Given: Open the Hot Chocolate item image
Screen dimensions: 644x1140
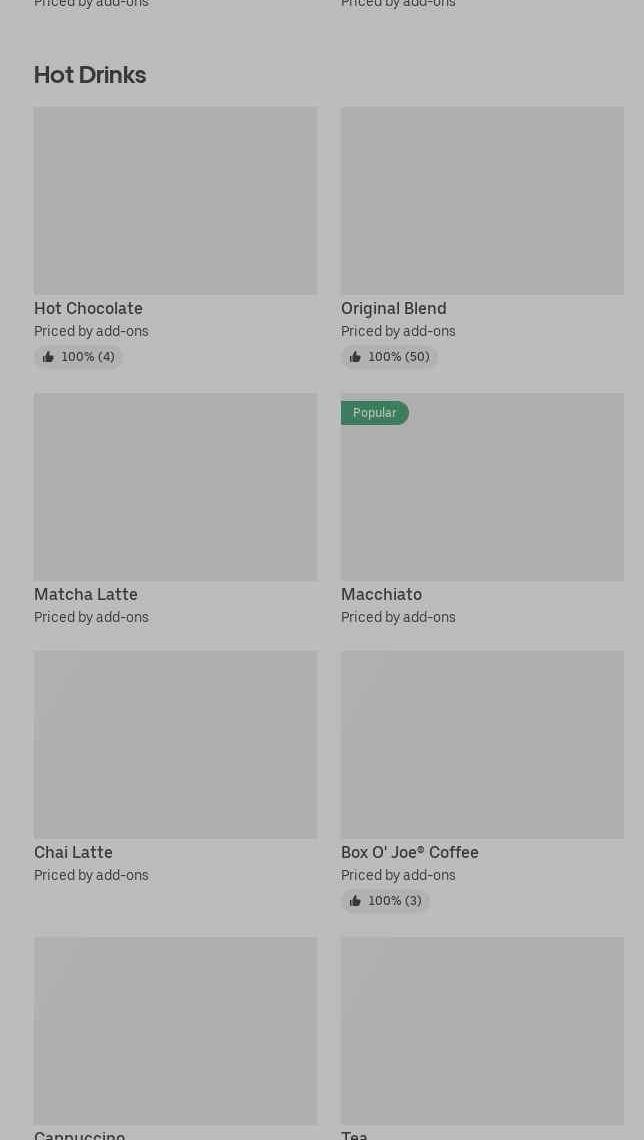Looking at the screenshot, I should click(175, 201).
